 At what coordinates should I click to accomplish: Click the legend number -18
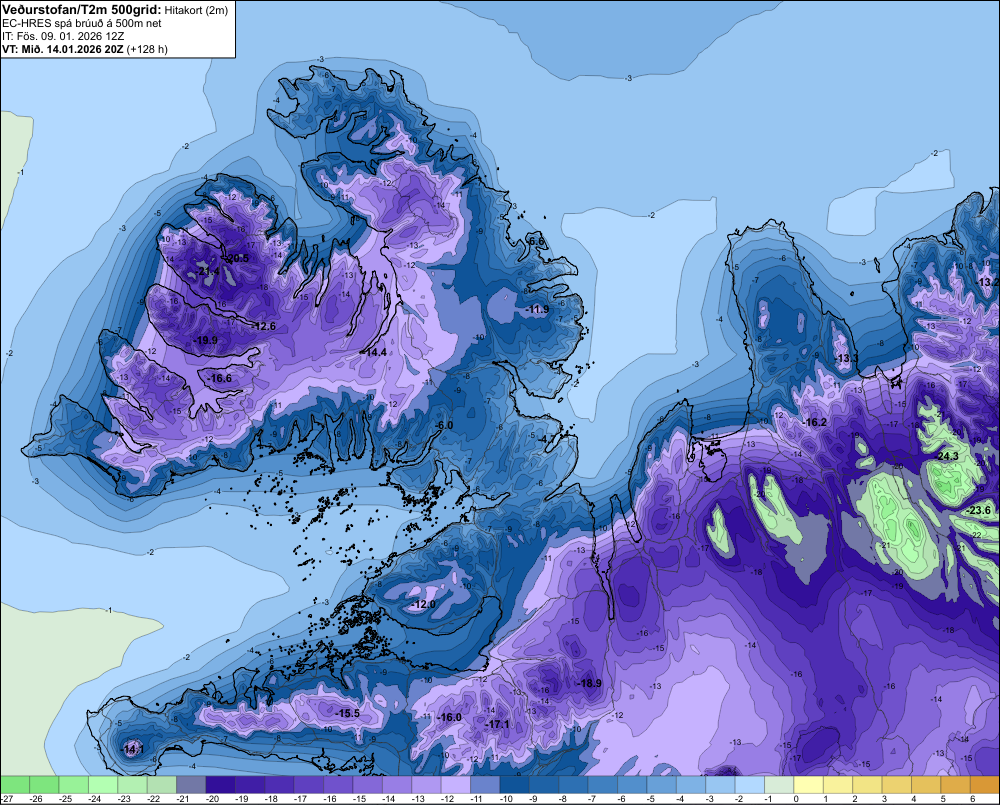pos(271,799)
